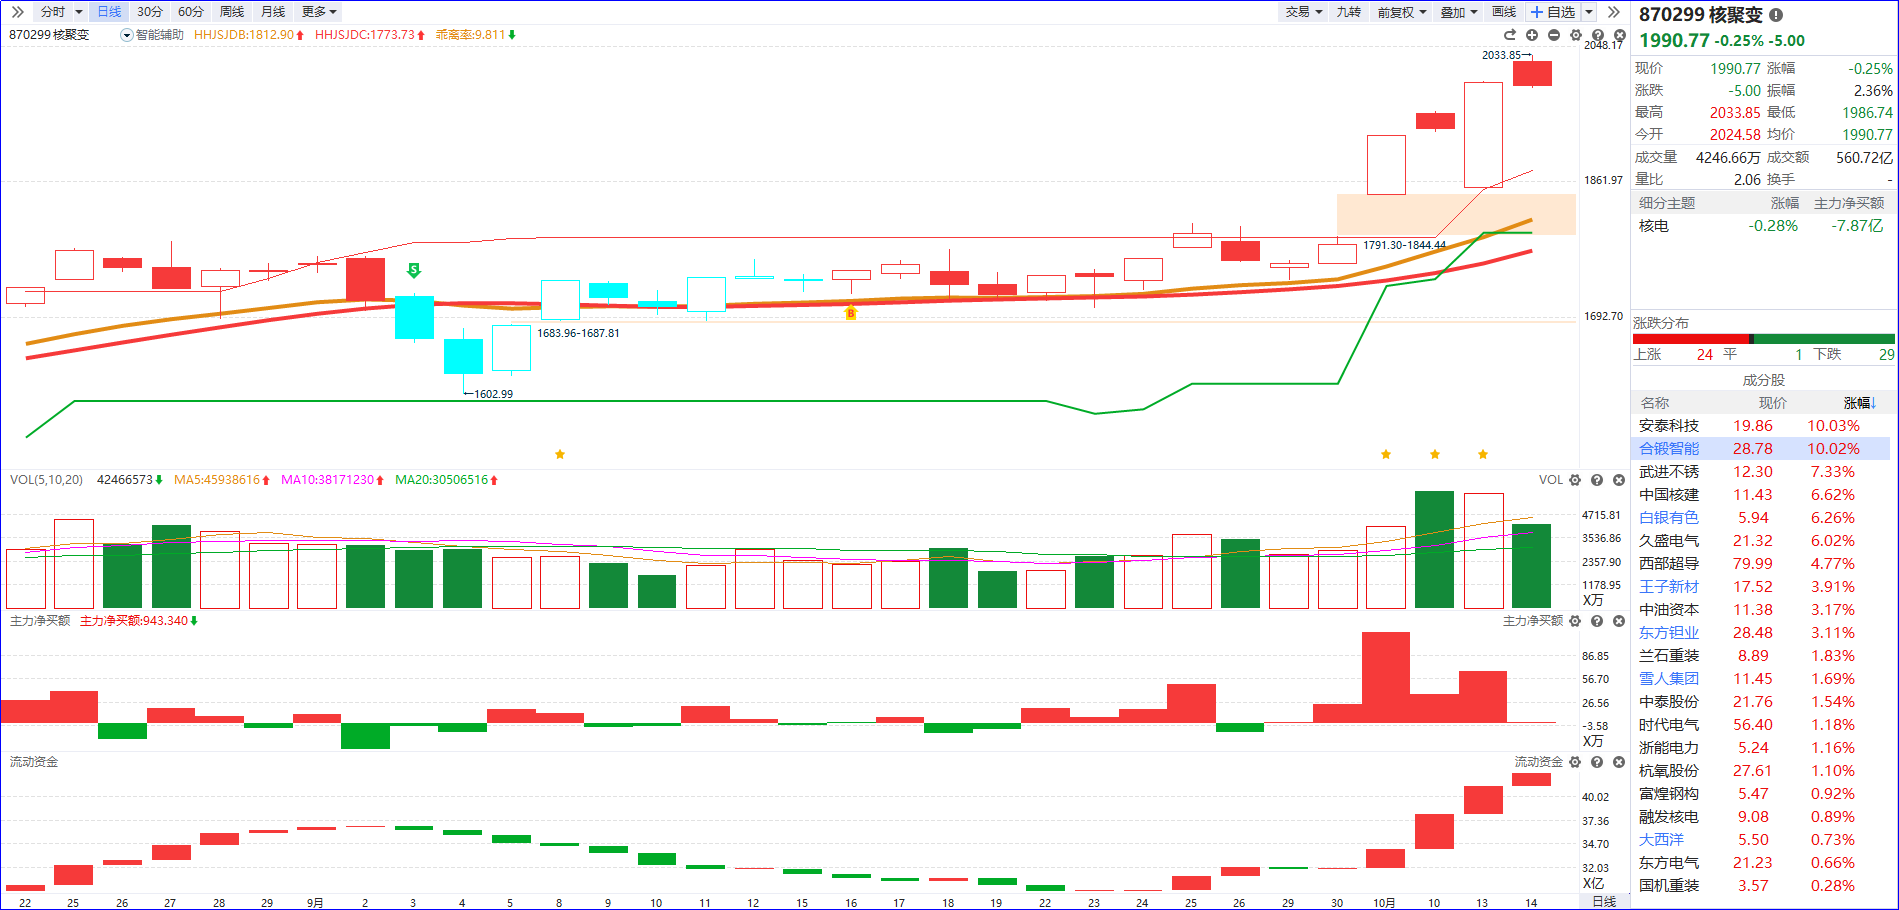
Task: Open help for the main K-line chart
Action: click(x=1598, y=35)
